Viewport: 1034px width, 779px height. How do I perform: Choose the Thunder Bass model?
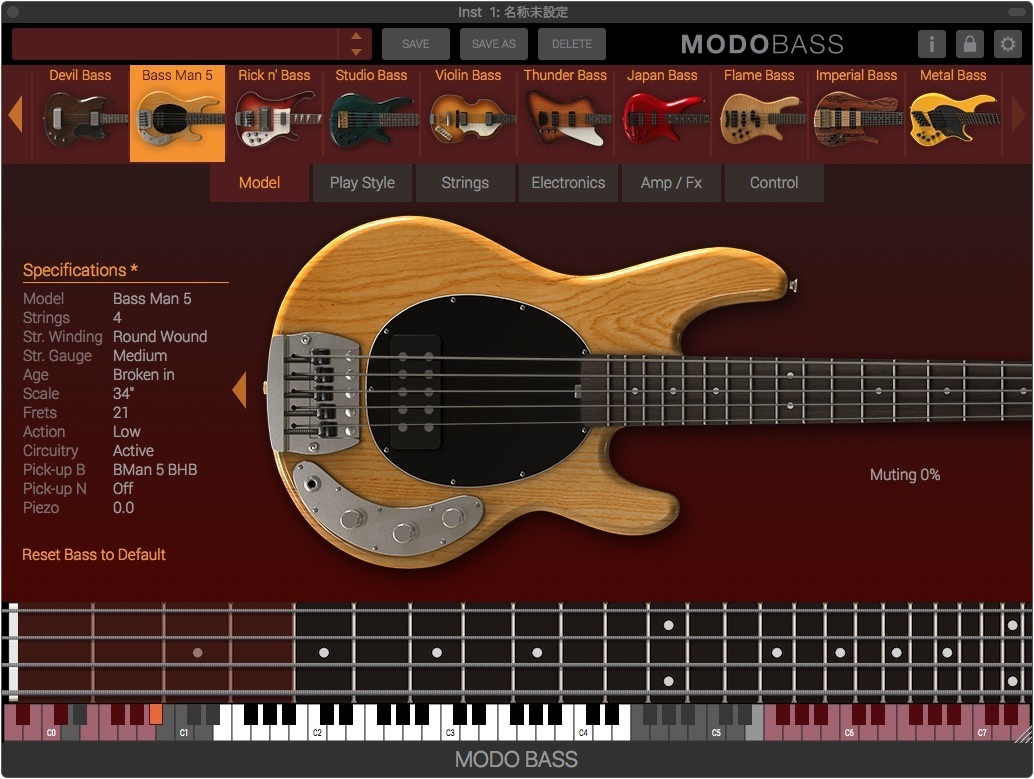(564, 113)
